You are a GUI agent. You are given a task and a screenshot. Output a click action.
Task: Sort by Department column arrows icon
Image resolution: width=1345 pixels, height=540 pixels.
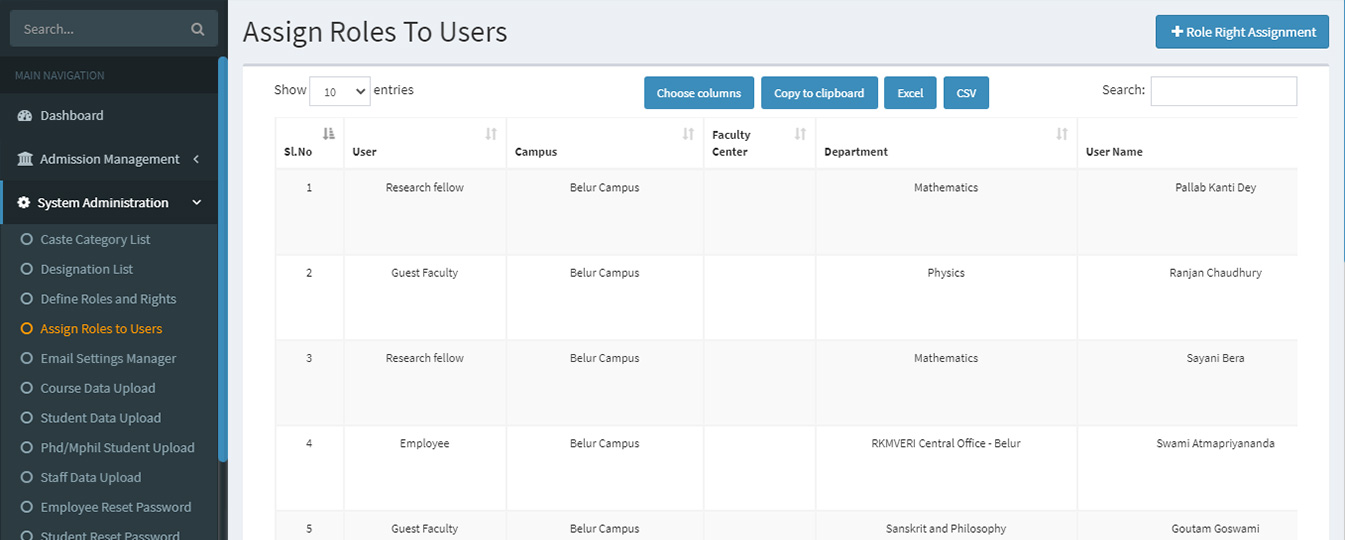(x=1062, y=134)
